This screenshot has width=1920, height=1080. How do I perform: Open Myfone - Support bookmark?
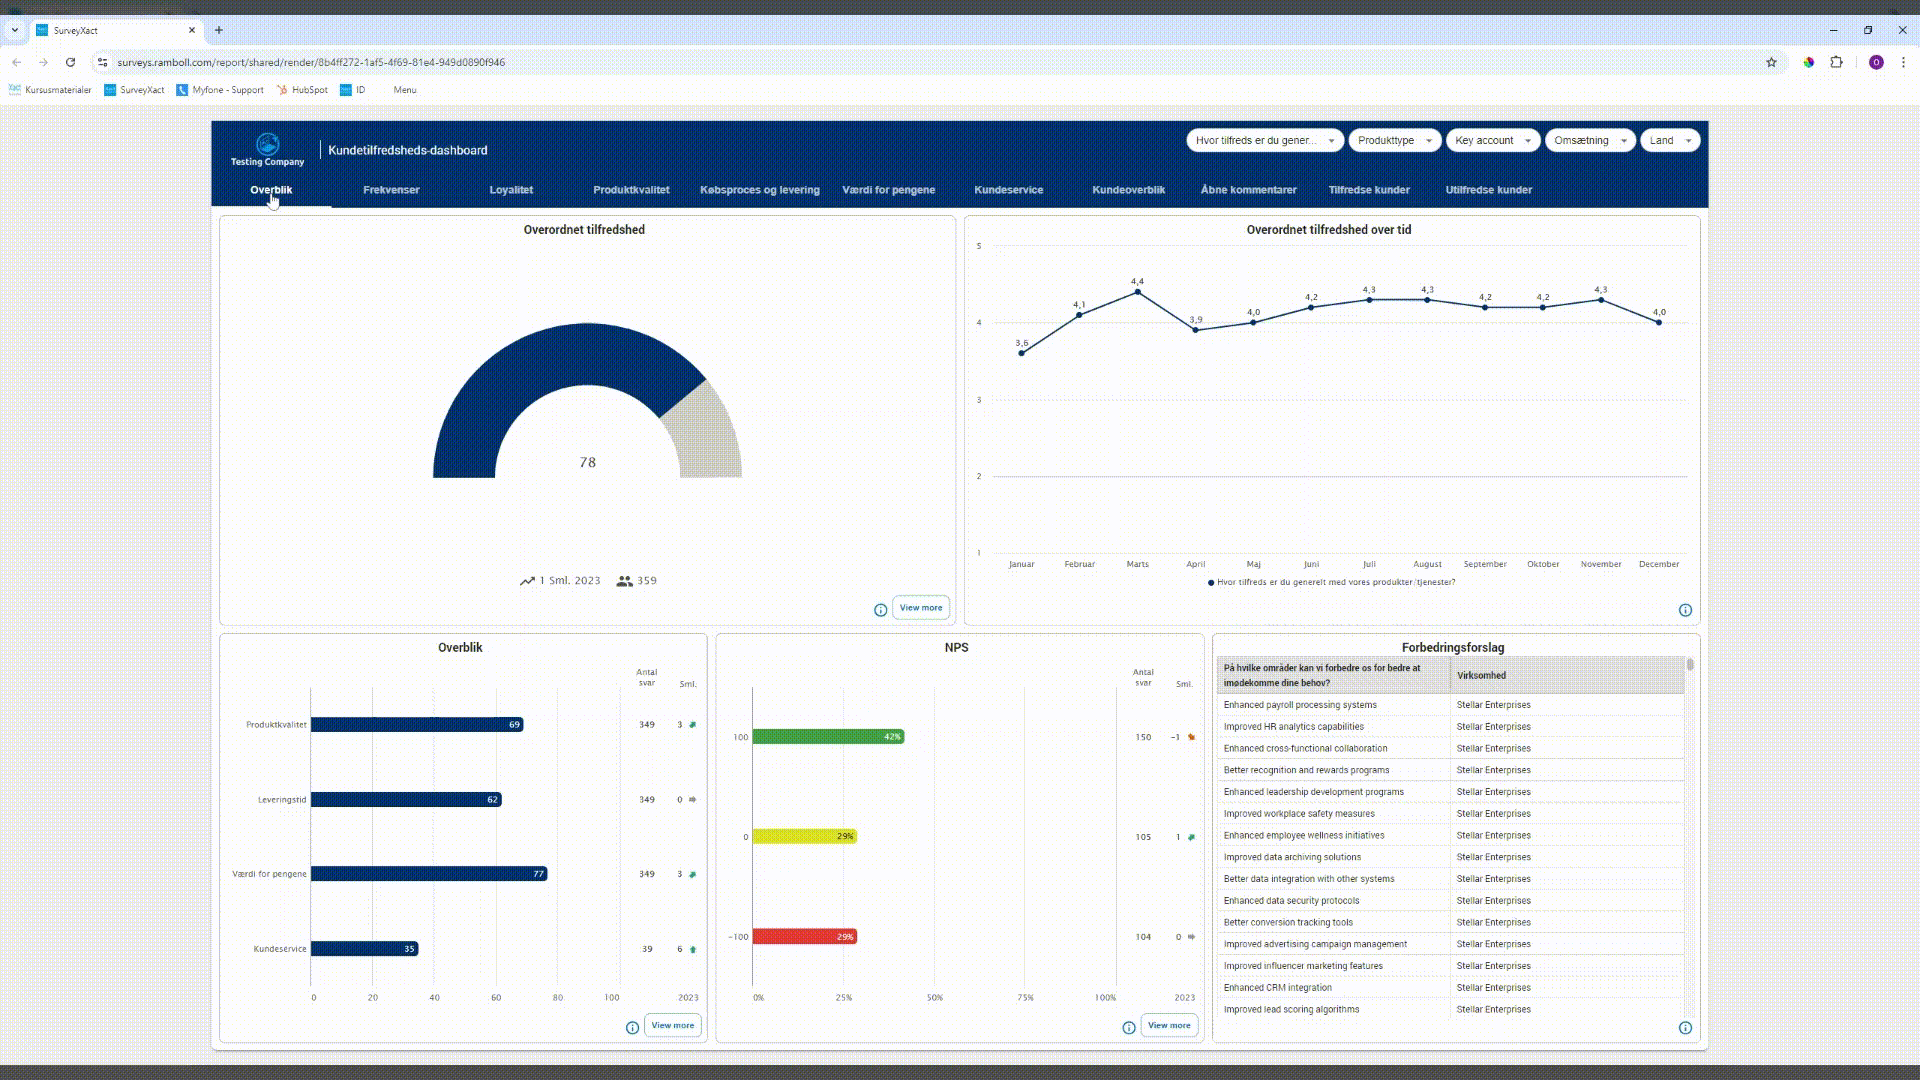point(220,90)
